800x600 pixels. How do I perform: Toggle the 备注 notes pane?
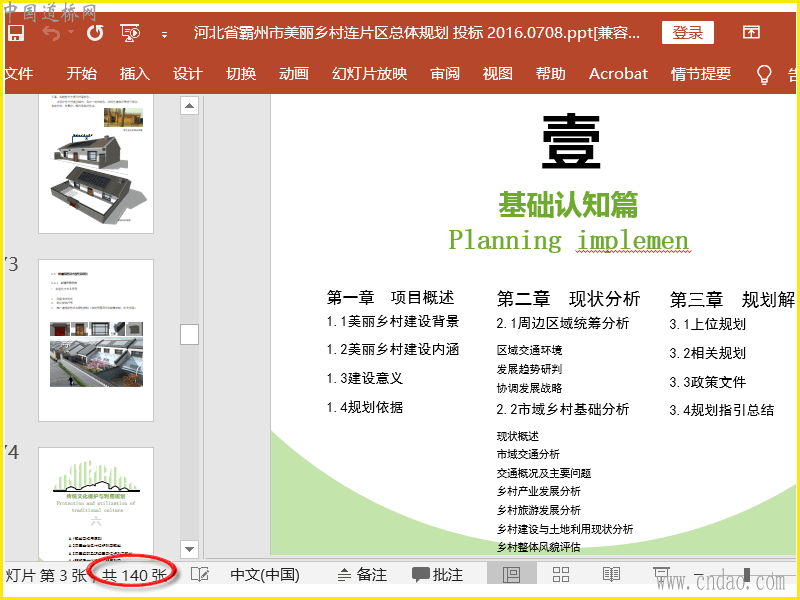[363, 575]
